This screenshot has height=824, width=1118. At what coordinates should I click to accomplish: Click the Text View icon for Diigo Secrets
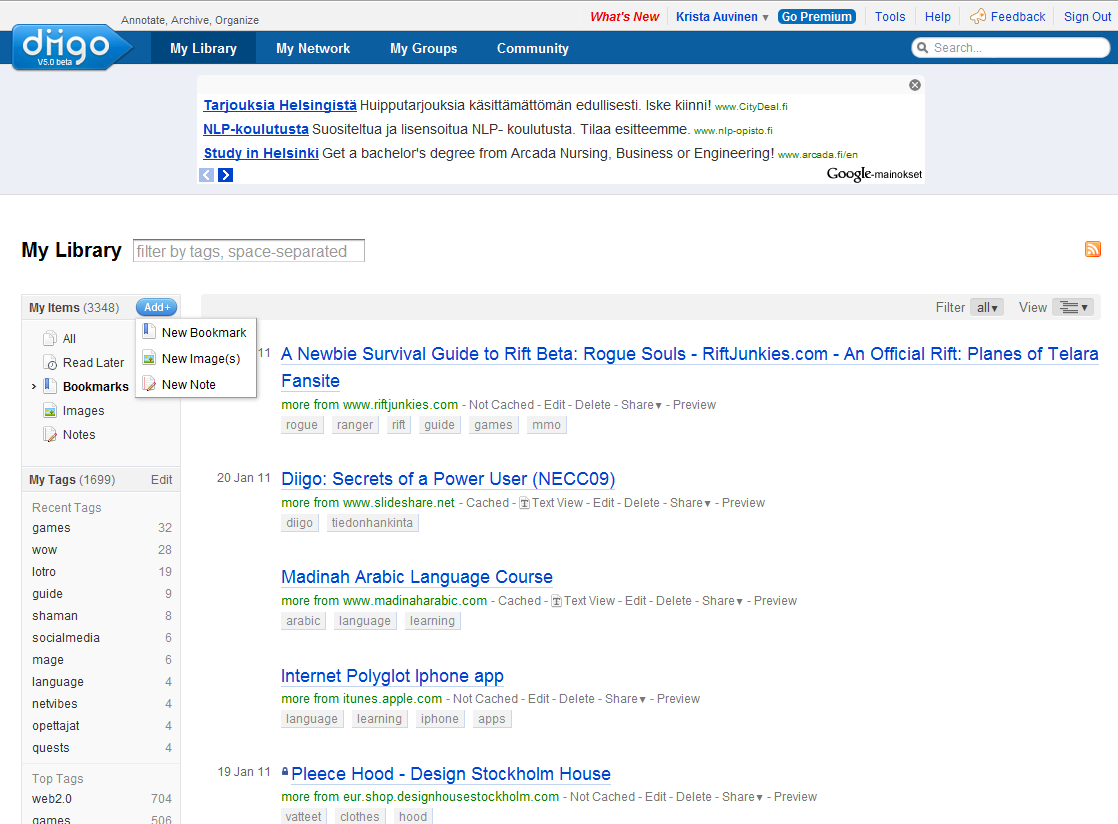click(x=524, y=503)
